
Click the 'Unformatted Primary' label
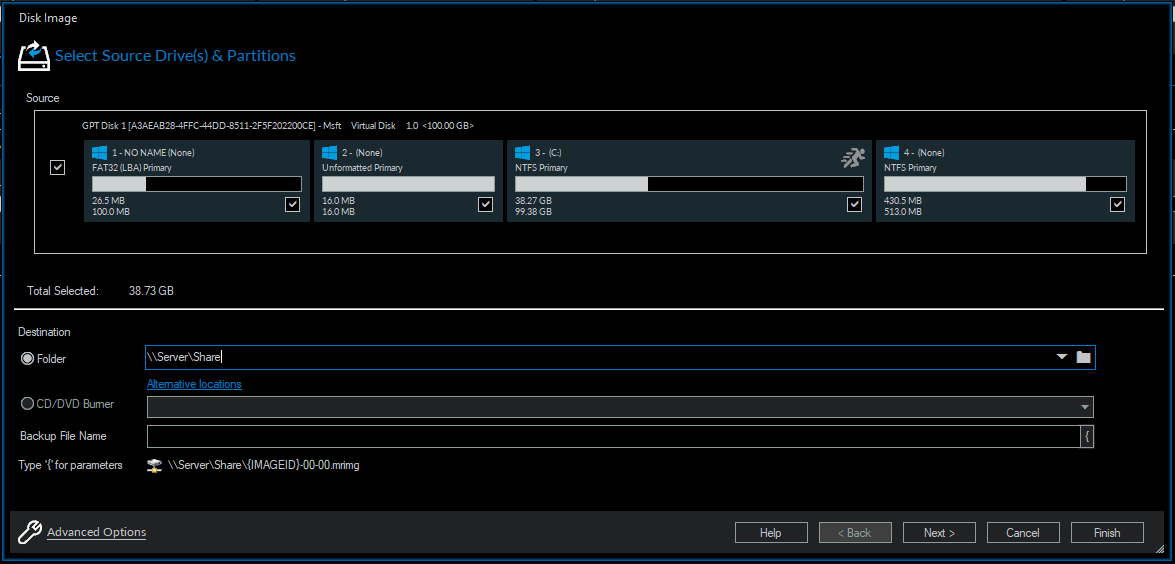point(362,168)
